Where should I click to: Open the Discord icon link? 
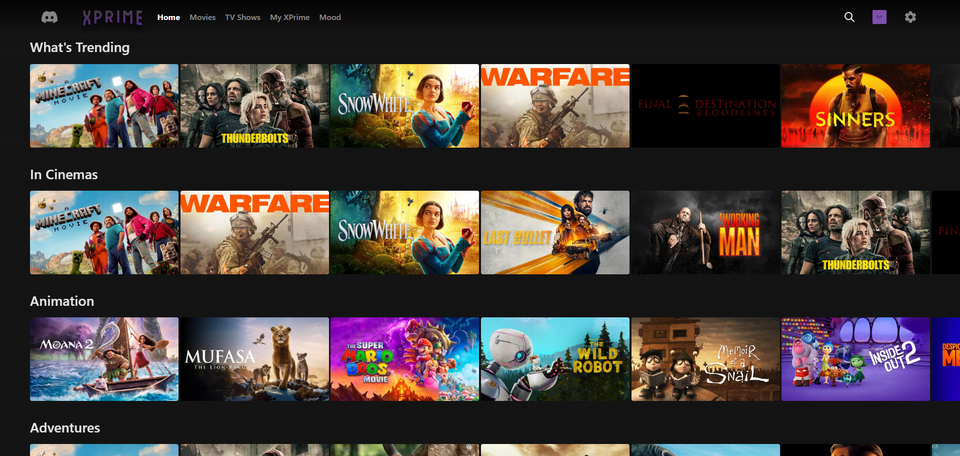coord(50,17)
